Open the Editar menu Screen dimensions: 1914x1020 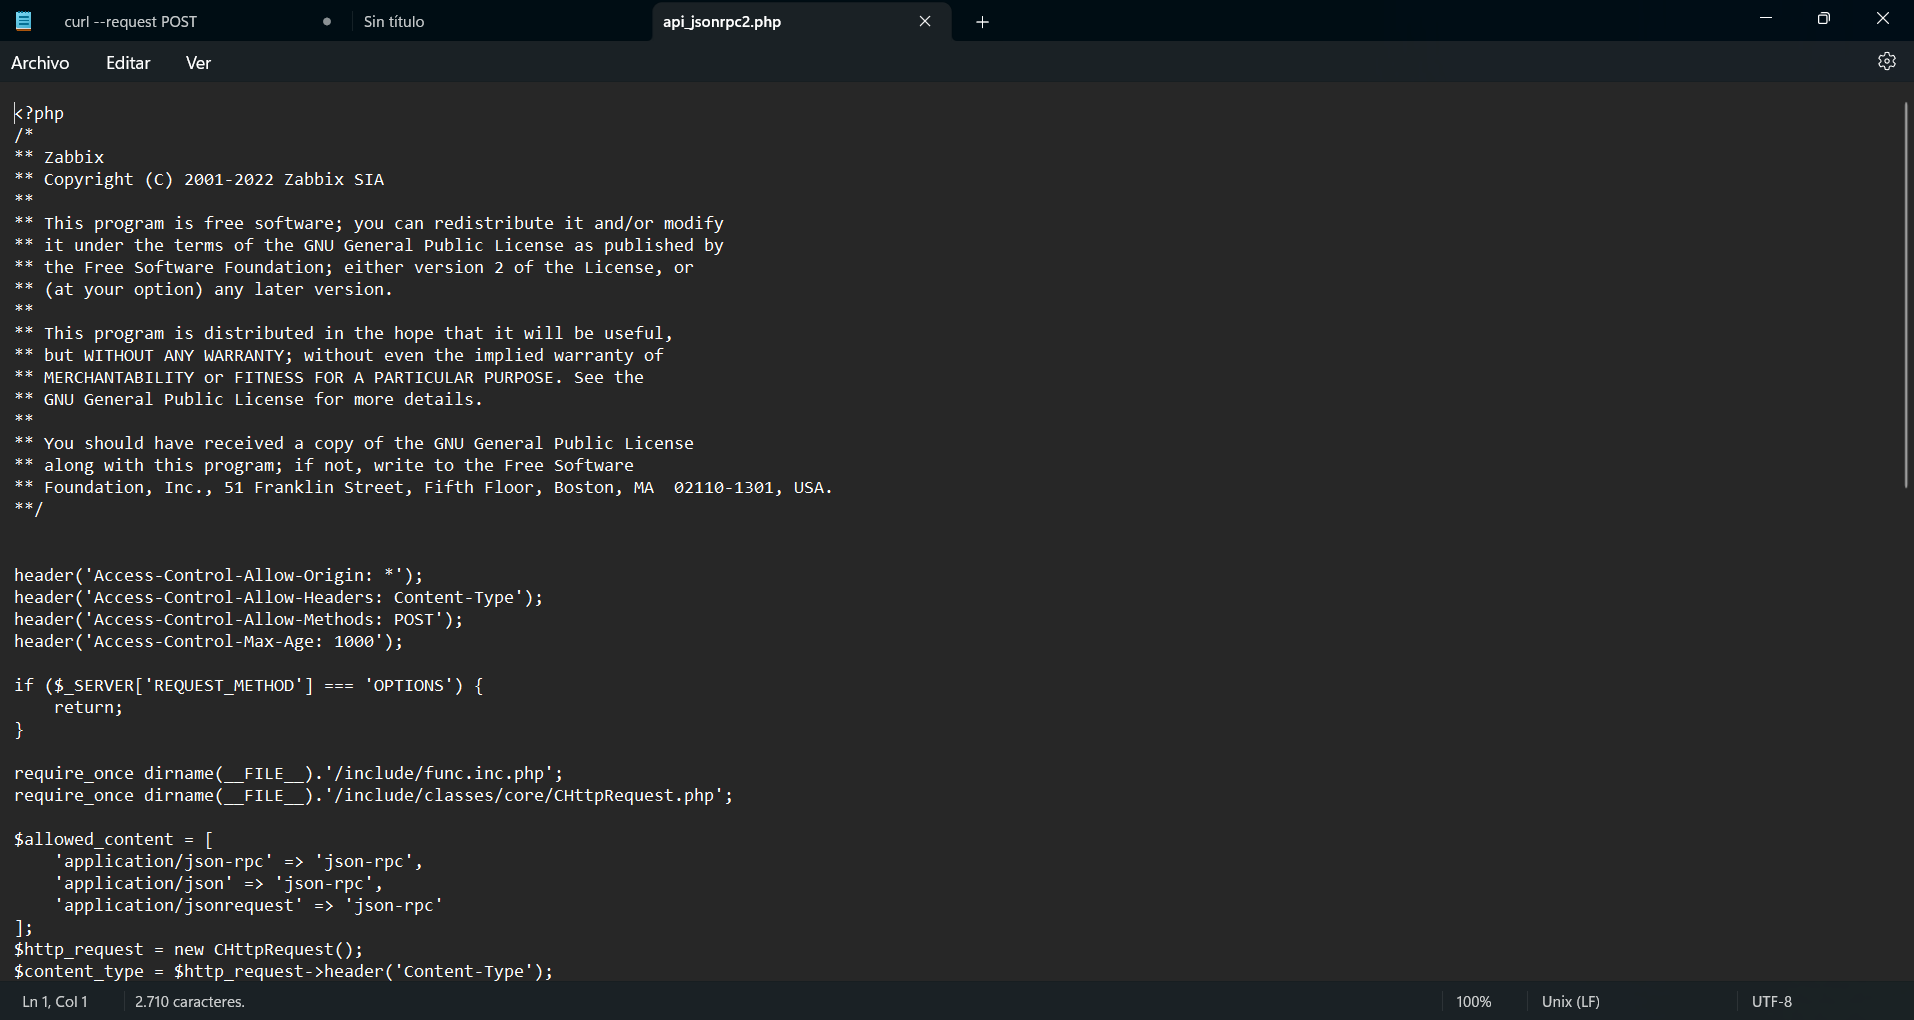[x=128, y=63]
